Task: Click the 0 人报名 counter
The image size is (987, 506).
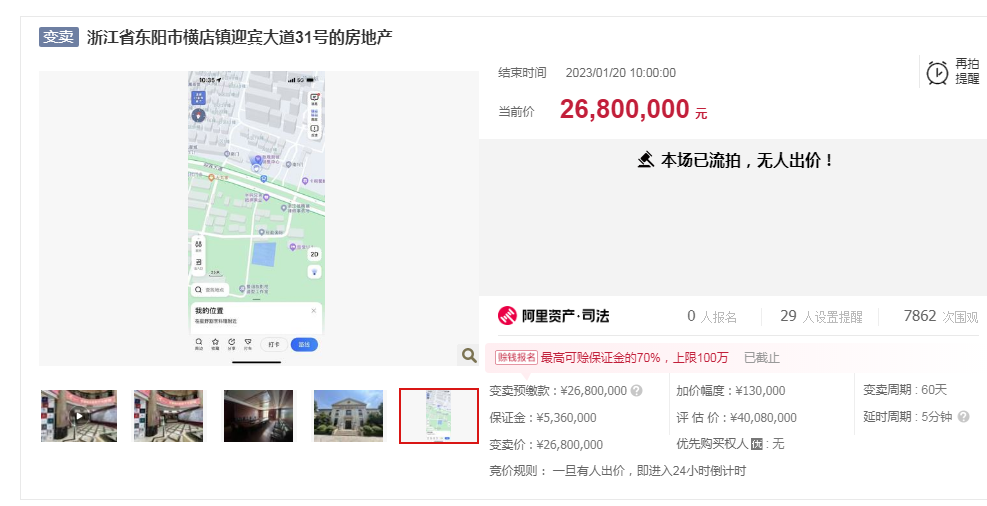Action: pos(711,317)
